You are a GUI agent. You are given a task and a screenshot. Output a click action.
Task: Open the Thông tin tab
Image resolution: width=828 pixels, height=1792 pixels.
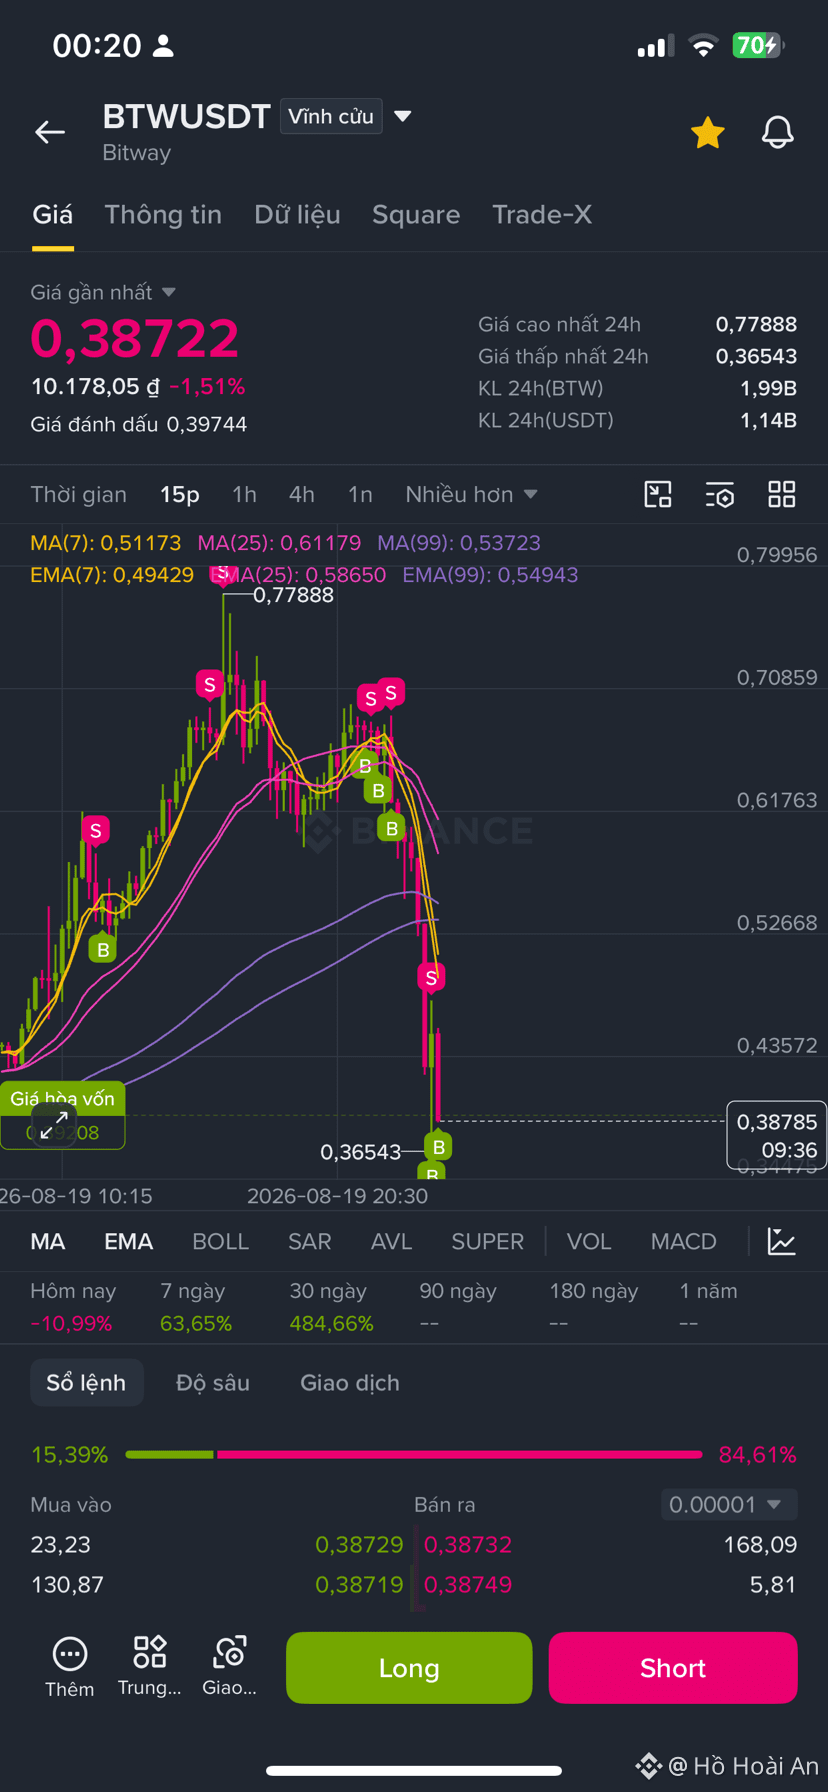(x=163, y=214)
